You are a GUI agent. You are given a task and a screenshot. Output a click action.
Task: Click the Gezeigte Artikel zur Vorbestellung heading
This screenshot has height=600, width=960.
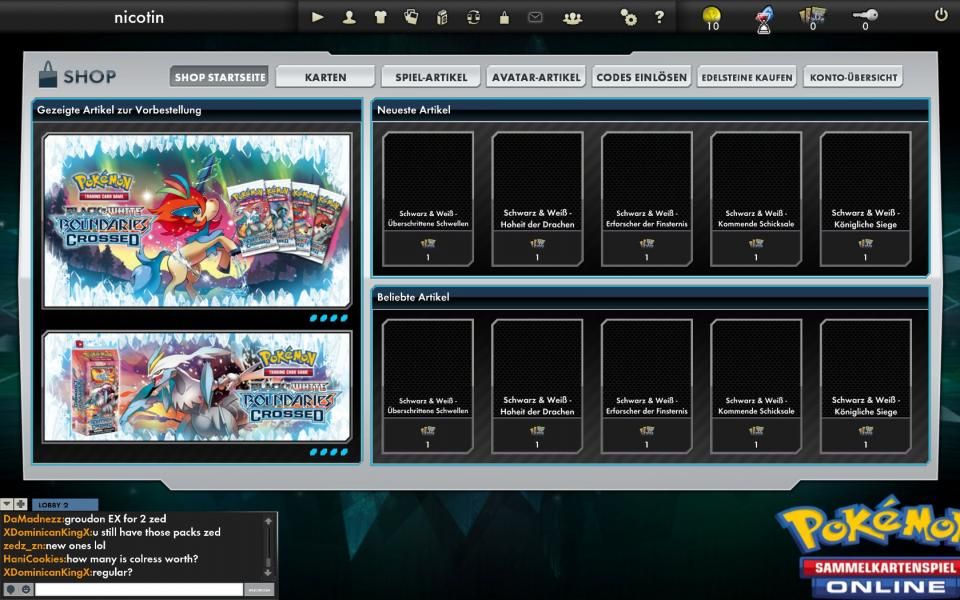coord(119,110)
